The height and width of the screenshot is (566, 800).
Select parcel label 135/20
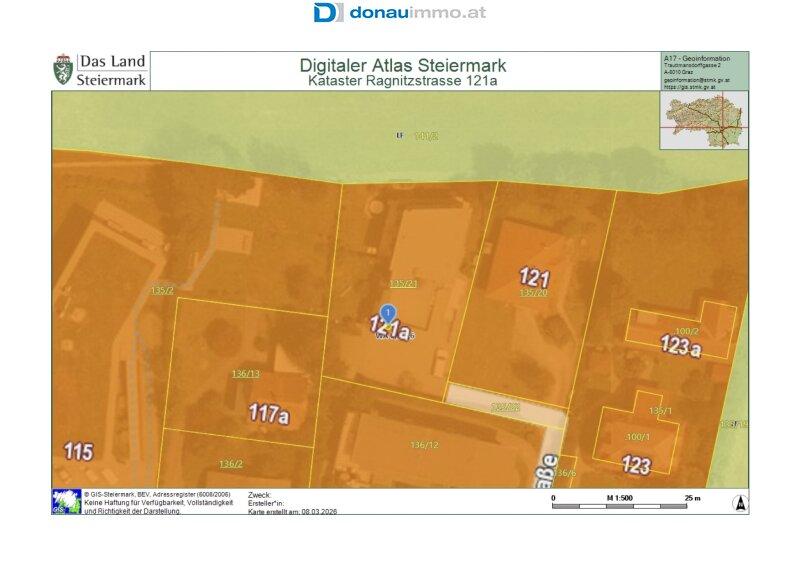tap(533, 293)
